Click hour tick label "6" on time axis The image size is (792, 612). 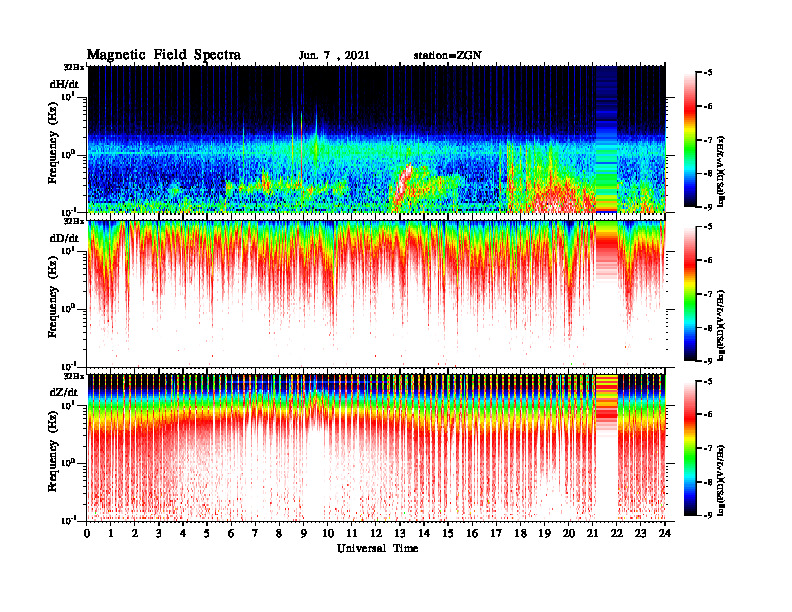coord(231,534)
